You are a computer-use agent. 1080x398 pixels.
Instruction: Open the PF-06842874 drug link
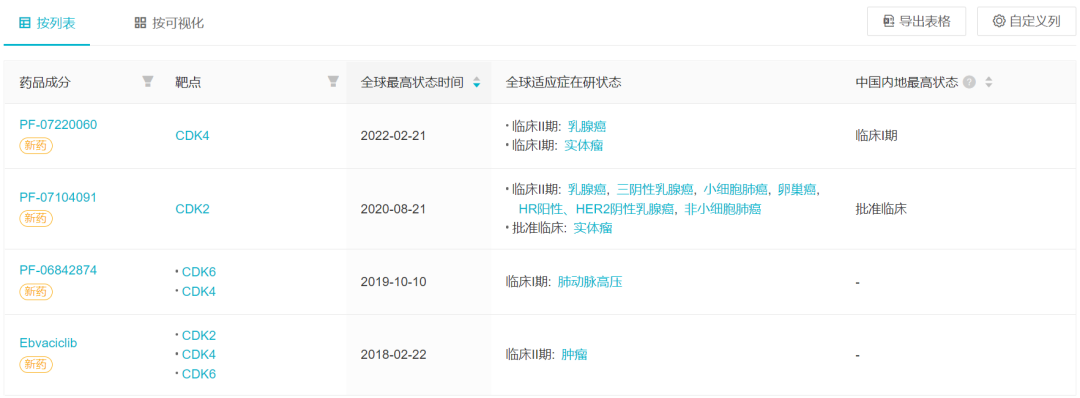[x=58, y=270]
